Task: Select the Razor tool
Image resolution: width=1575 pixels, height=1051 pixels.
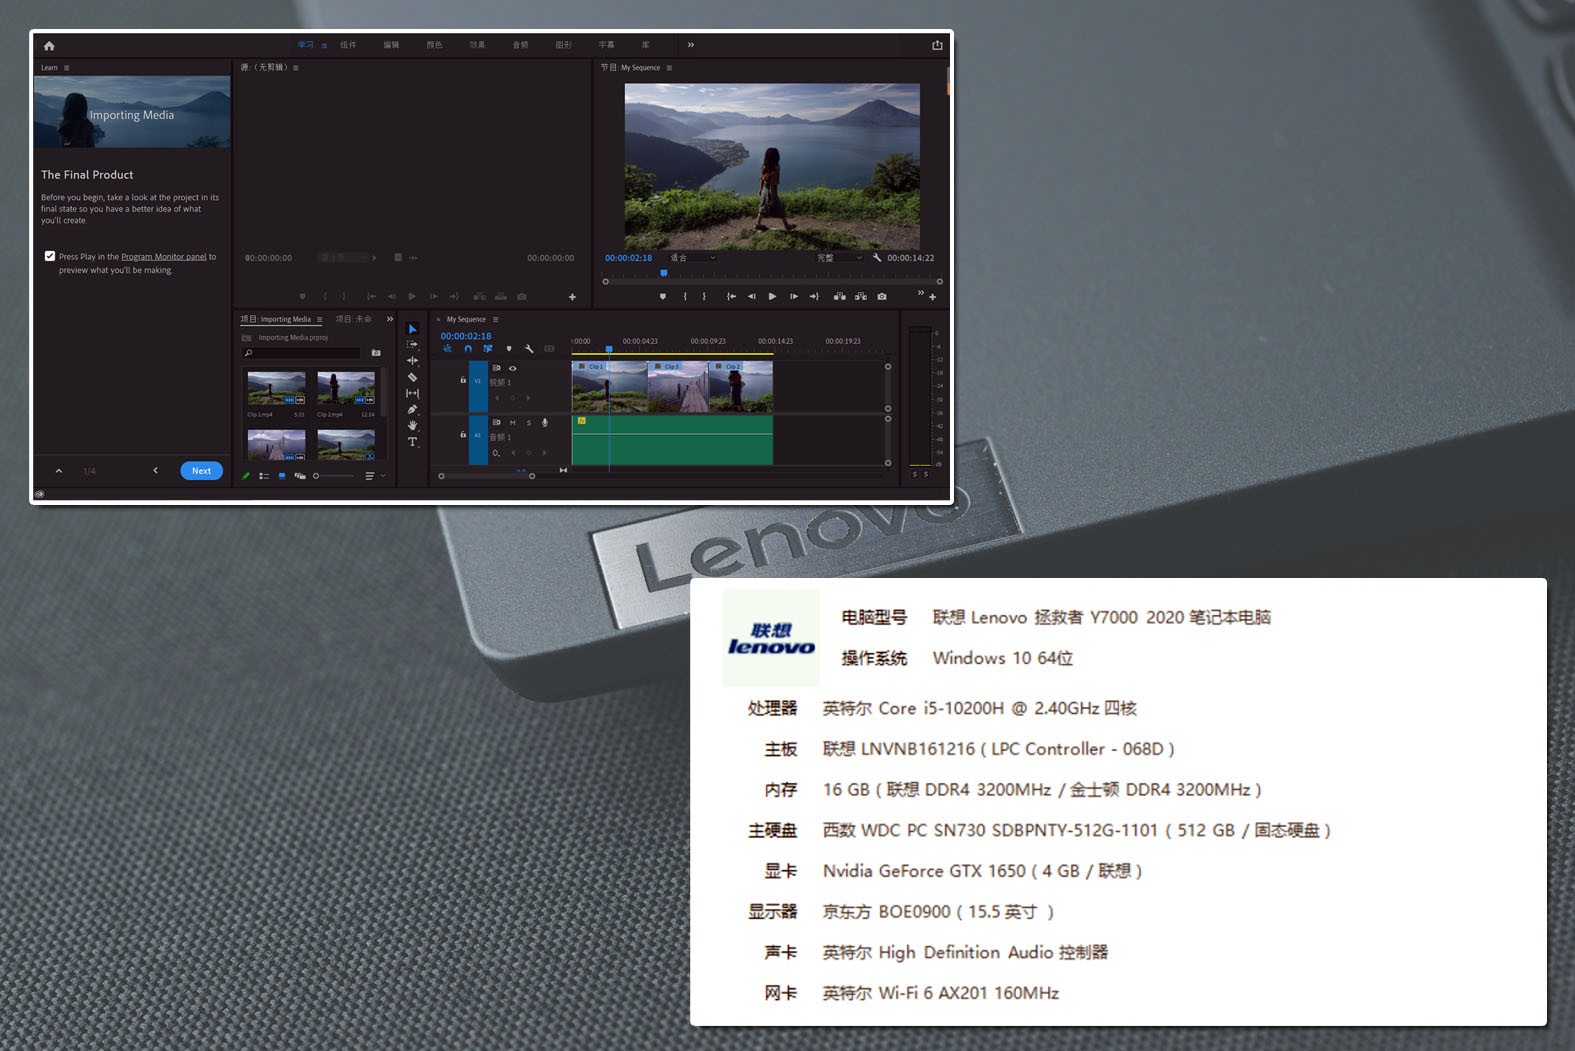Action: tap(412, 377)
